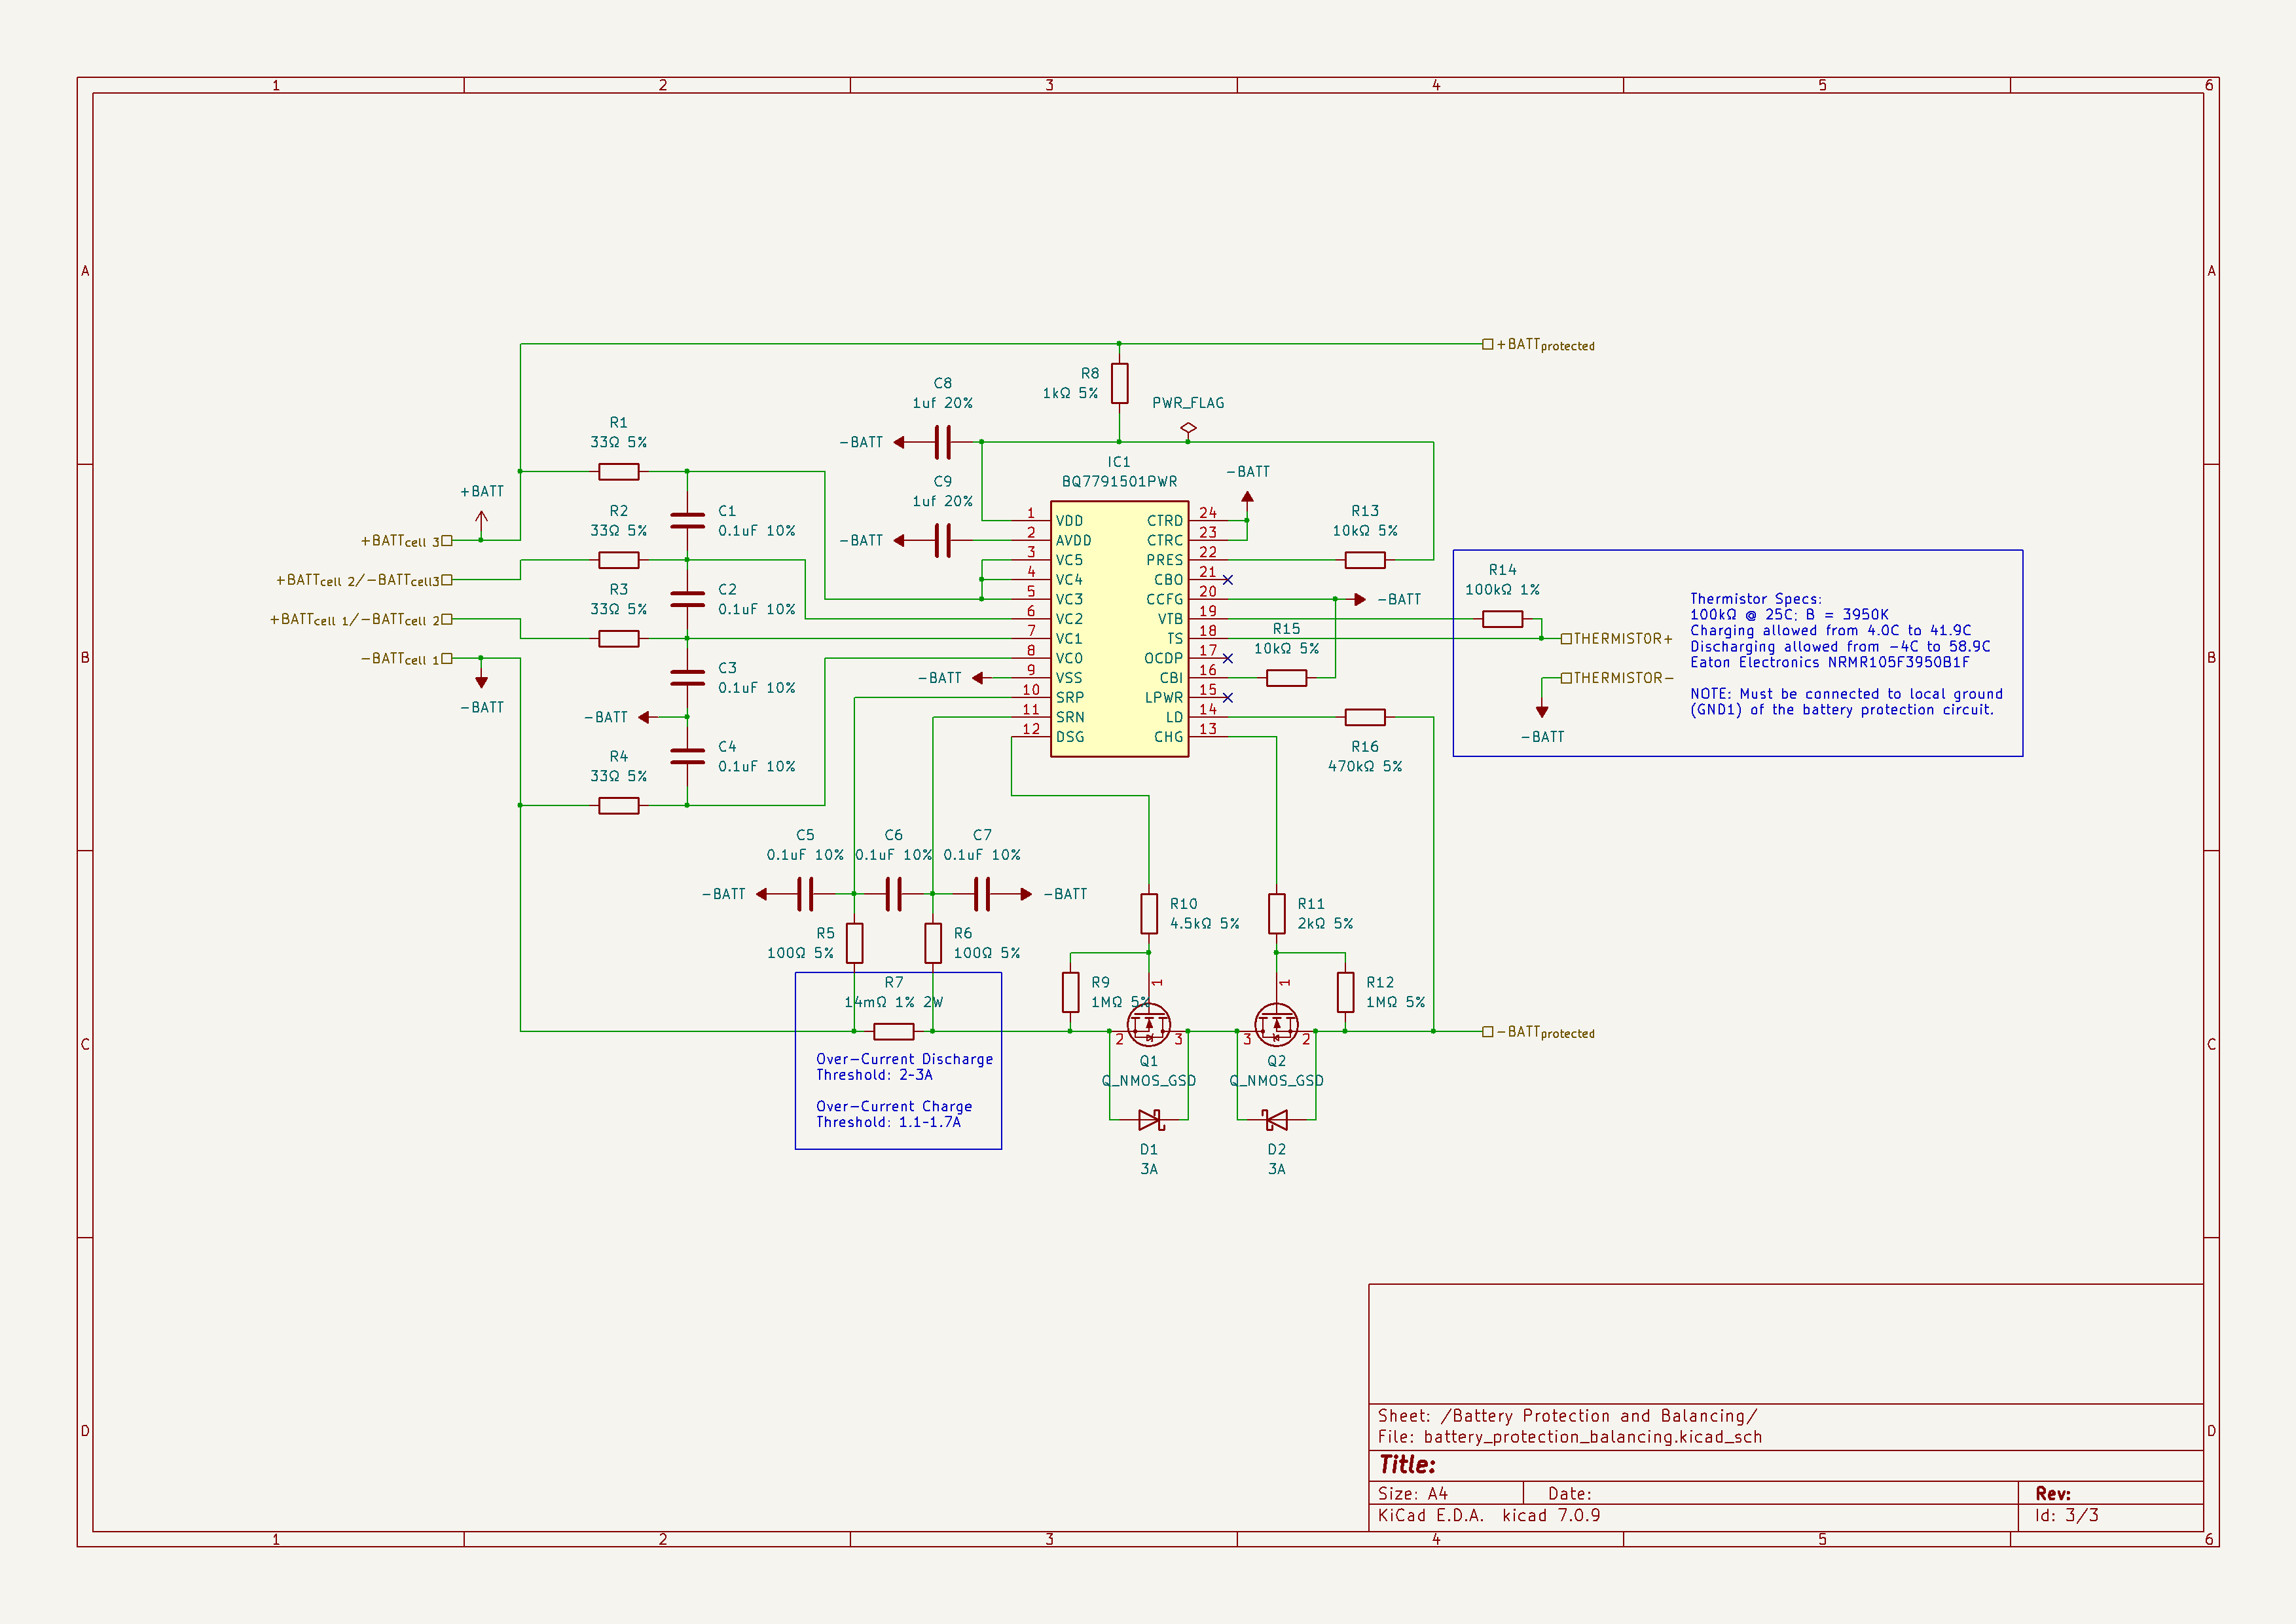Viewport: 2296px width, 1624px height.
Task: Click the no-connect X on pin 15
Action: pyautogui.click(x=1228, y=698)
